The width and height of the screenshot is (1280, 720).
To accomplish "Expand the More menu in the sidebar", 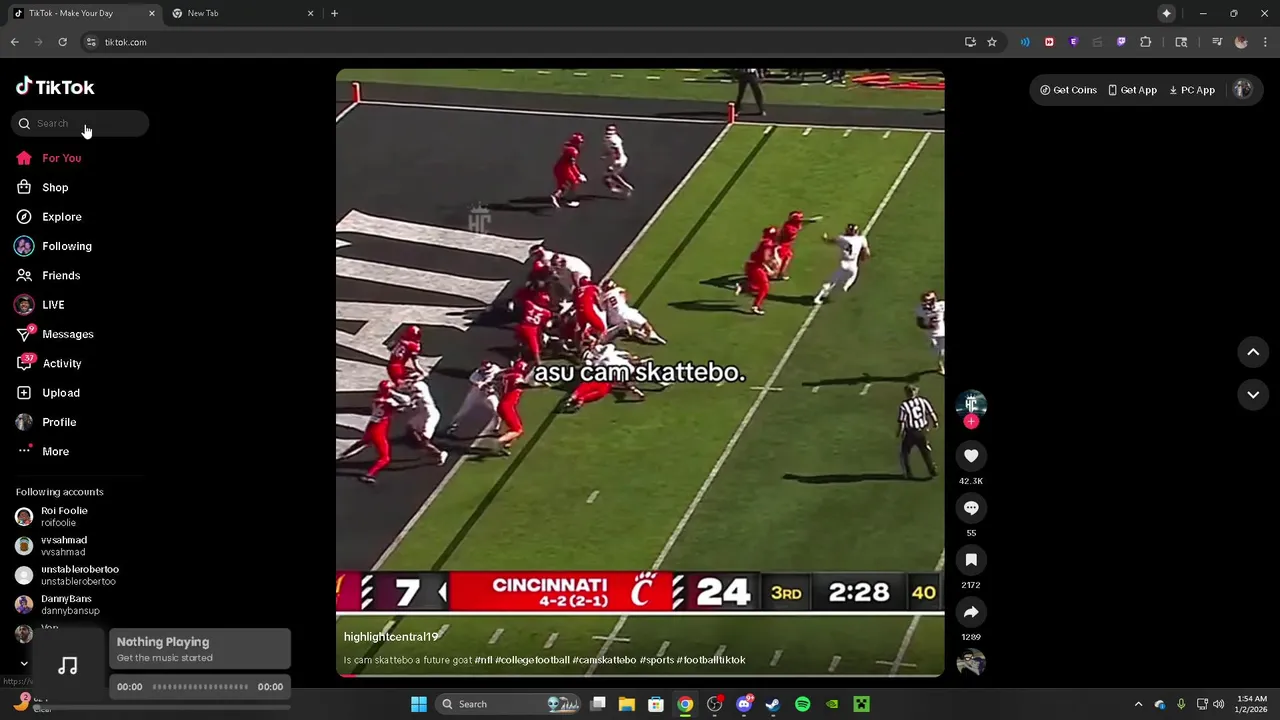I will [42, 452].
